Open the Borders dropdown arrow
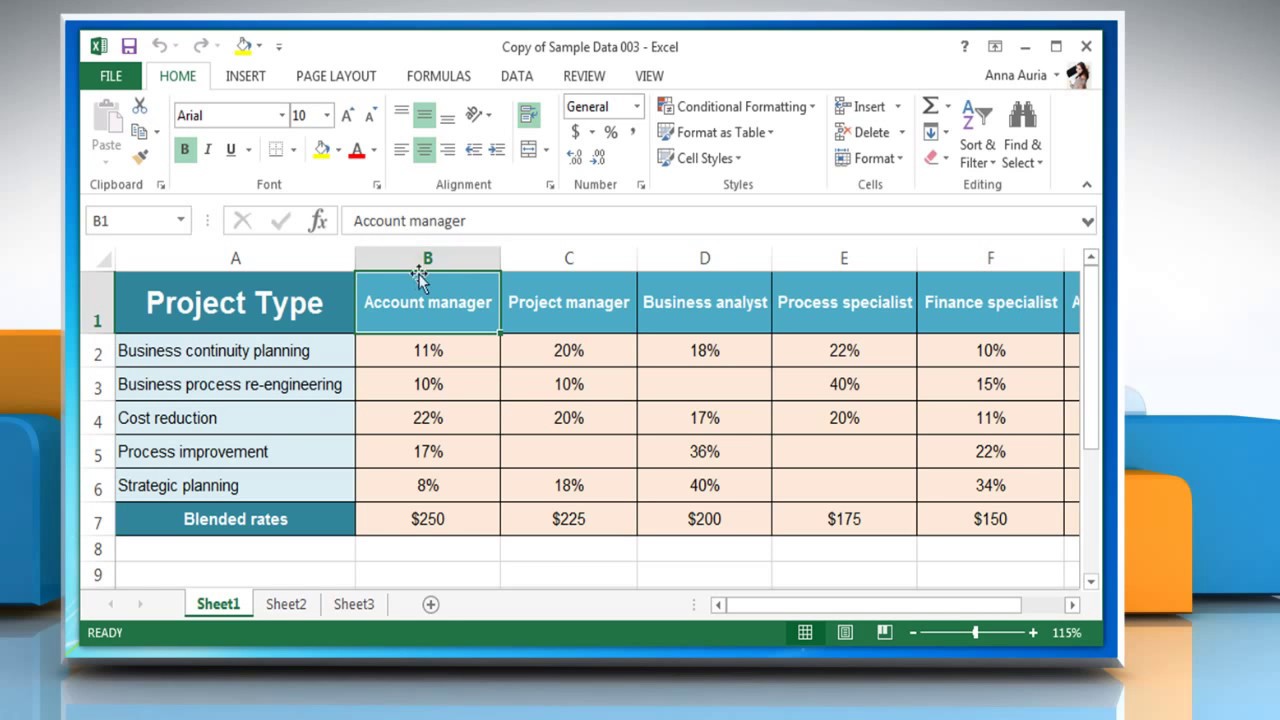The height and width of the screenshot is (720, 1280). [293, 150]
